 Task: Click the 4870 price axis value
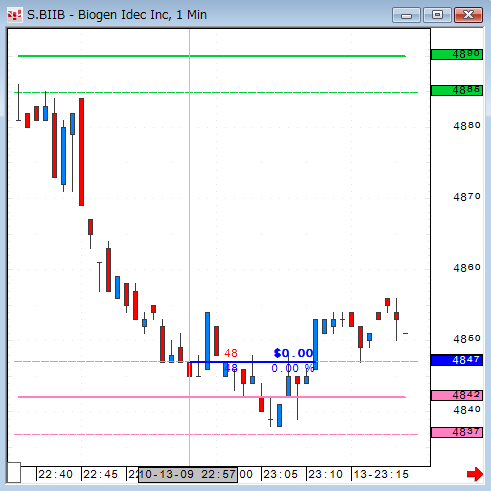pos(467,197)
